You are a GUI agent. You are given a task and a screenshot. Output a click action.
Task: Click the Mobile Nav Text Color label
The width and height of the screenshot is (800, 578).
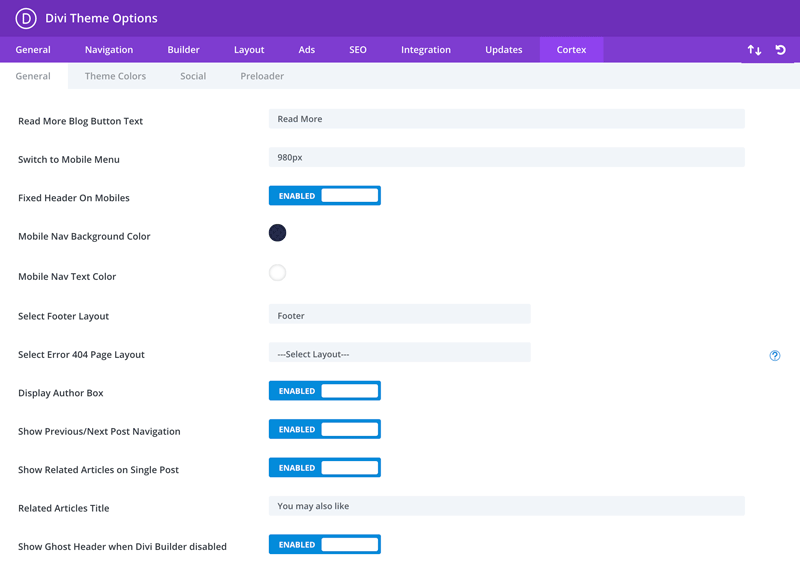point(67,277)
